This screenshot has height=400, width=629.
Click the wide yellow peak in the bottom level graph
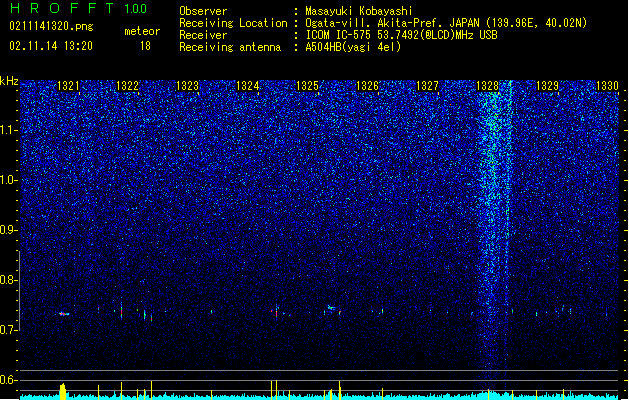63,392
